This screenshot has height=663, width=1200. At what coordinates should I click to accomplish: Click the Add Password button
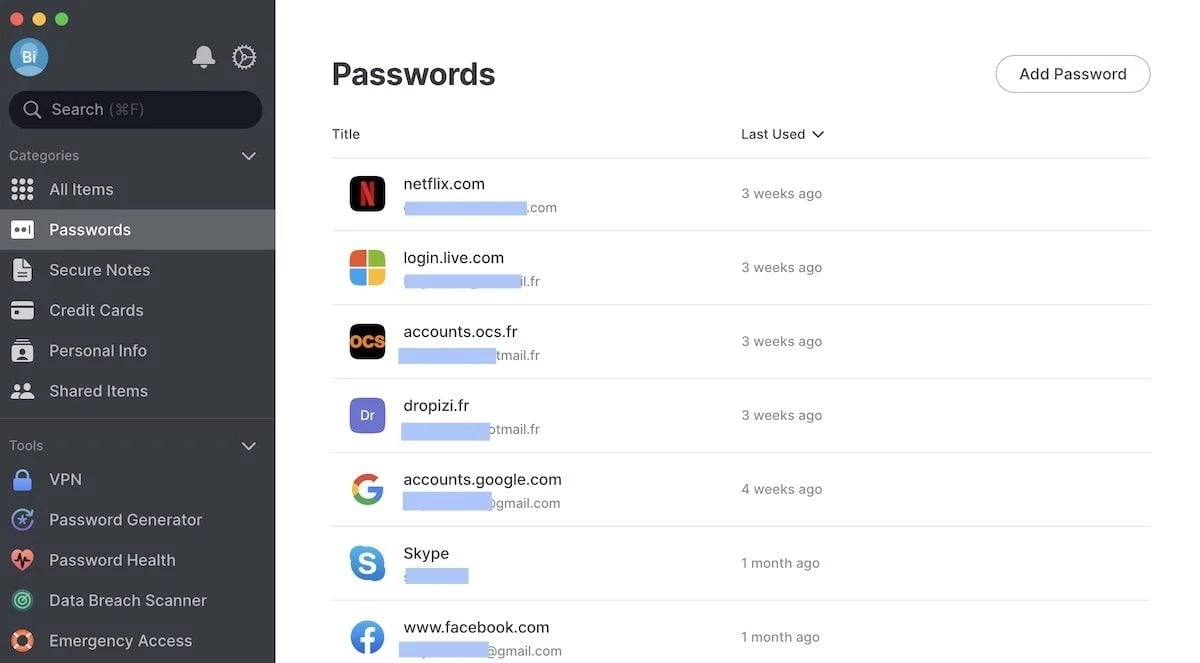[x=1072, y=74]
